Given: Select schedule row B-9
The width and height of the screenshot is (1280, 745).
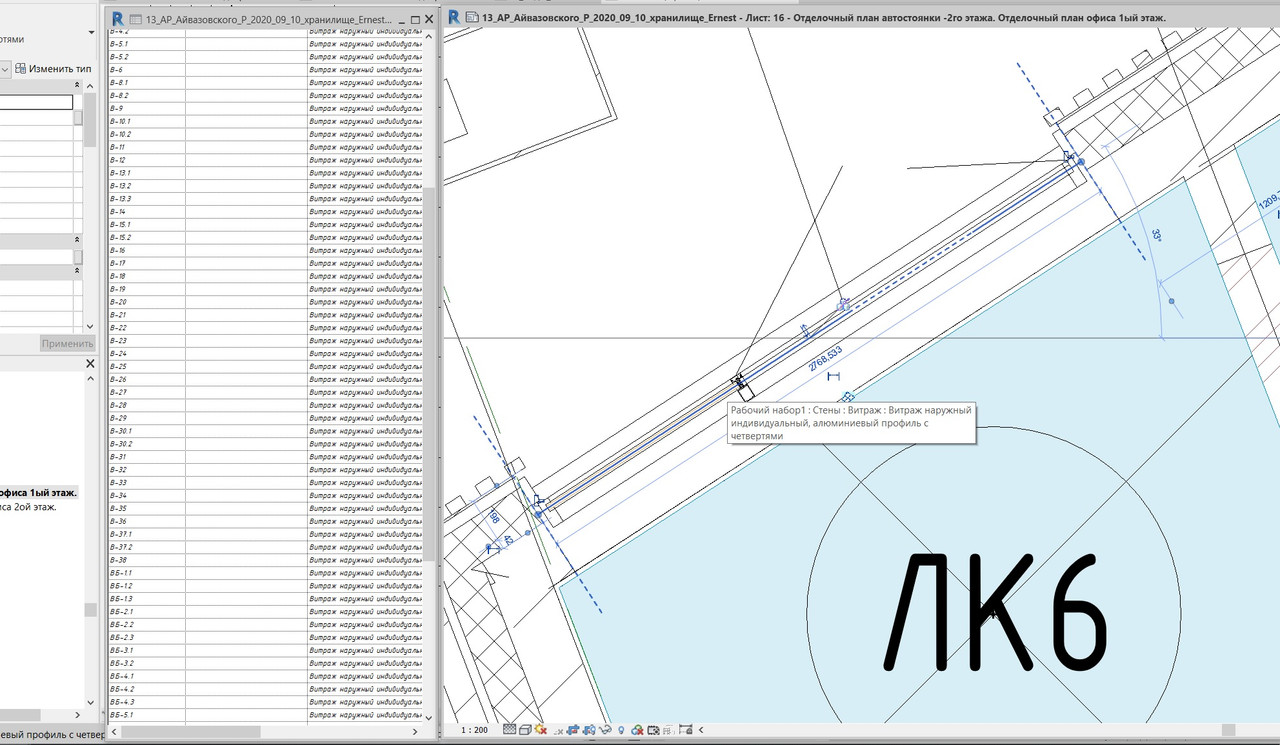Looking at the screenshot, I should (x=265, y=108).
